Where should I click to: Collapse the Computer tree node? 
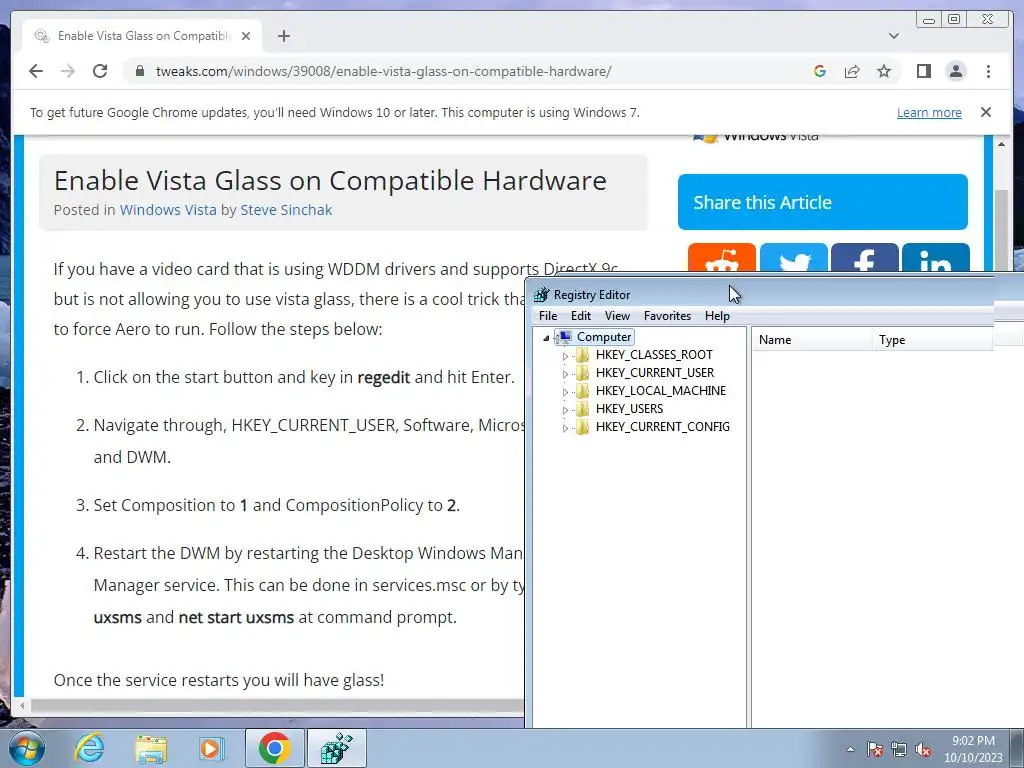coord(546,338)
